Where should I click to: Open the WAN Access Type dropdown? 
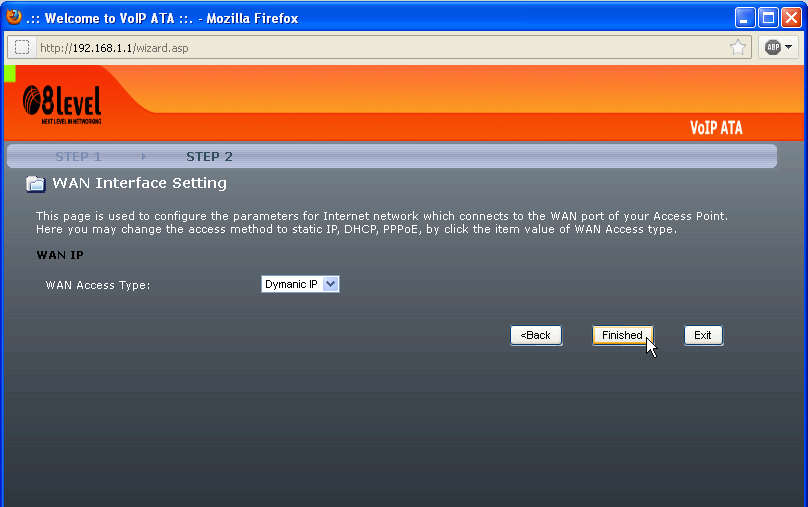tap(300, 284)
